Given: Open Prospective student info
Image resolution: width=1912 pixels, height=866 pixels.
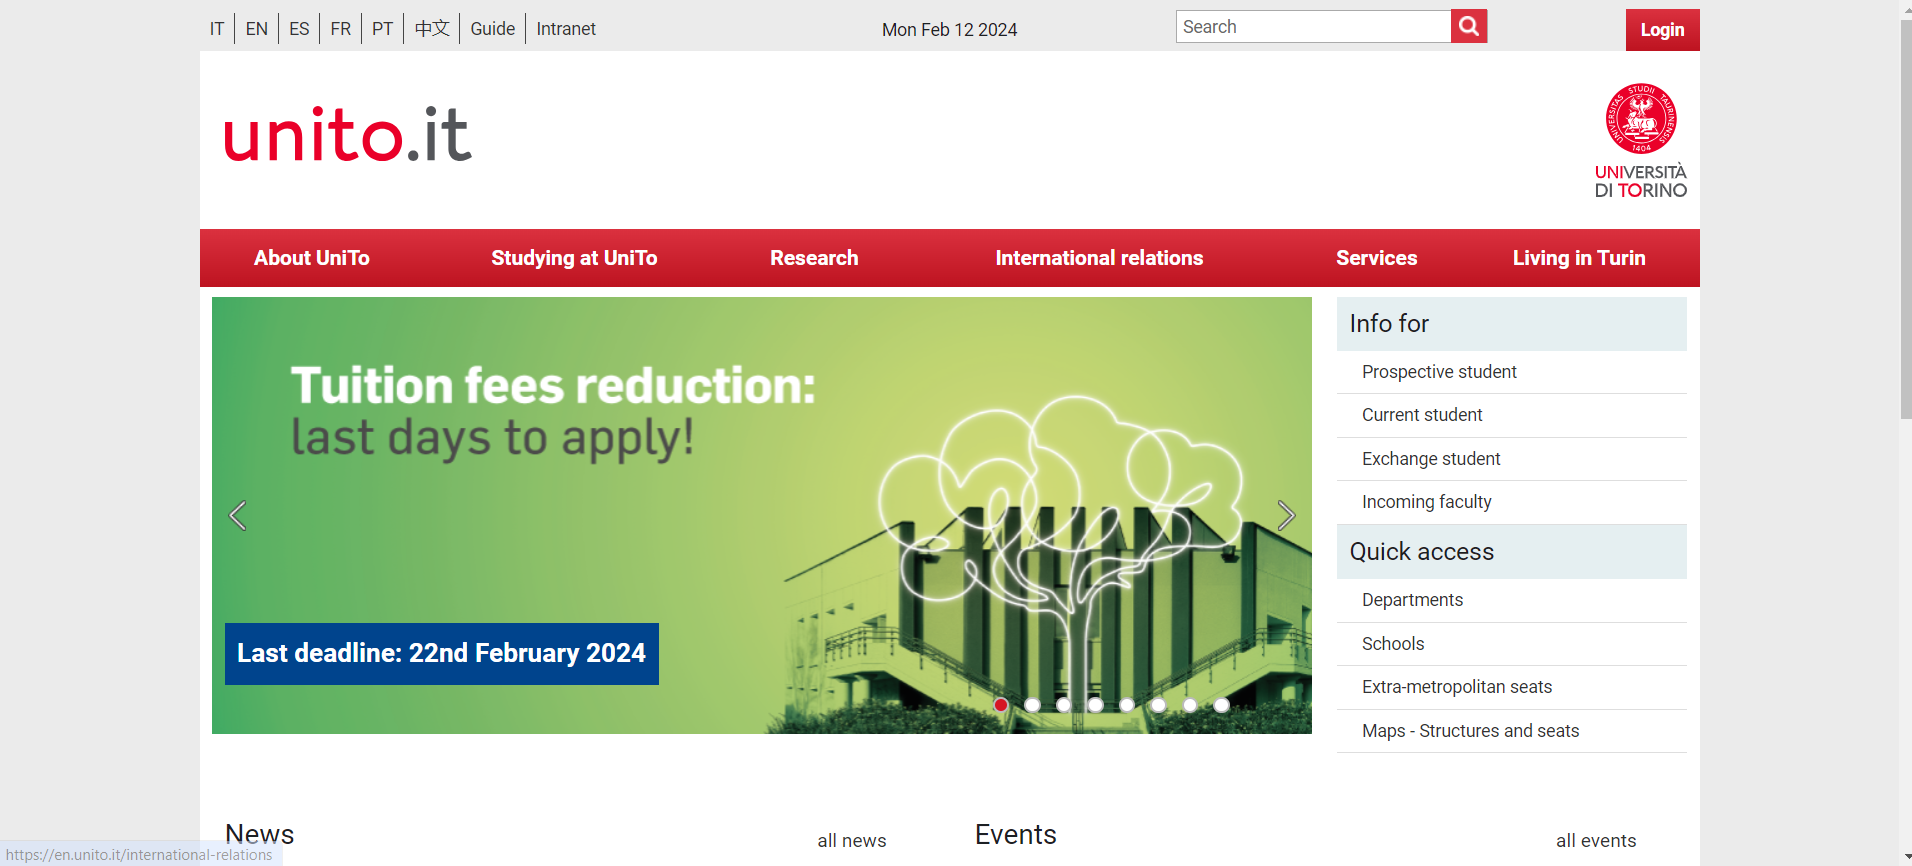Looking at the screenshot, I should click(1439, 372).
